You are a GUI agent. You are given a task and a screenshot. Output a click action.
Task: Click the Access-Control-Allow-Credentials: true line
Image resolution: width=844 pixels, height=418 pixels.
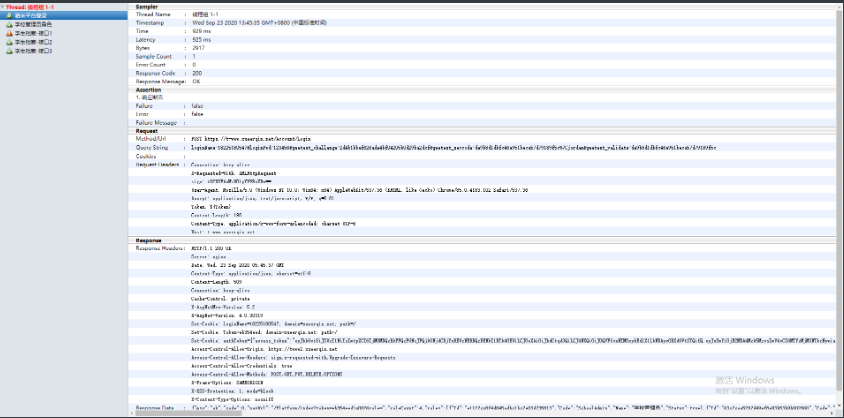point(242,365)
